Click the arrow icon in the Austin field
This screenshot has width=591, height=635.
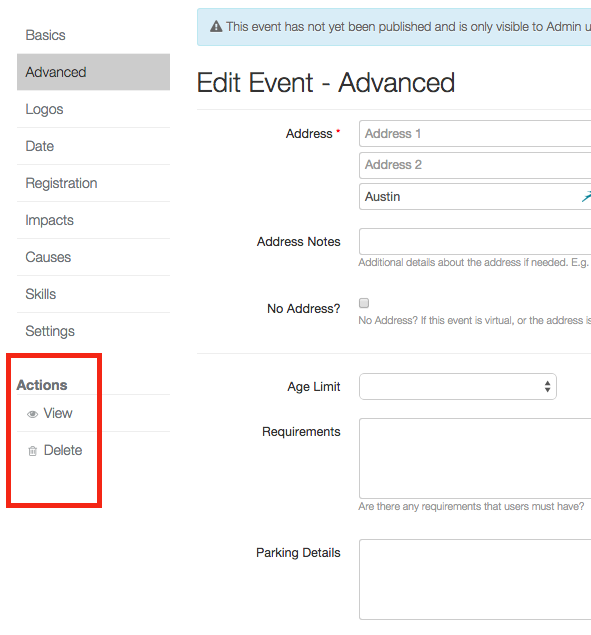[x=586, y=197]
